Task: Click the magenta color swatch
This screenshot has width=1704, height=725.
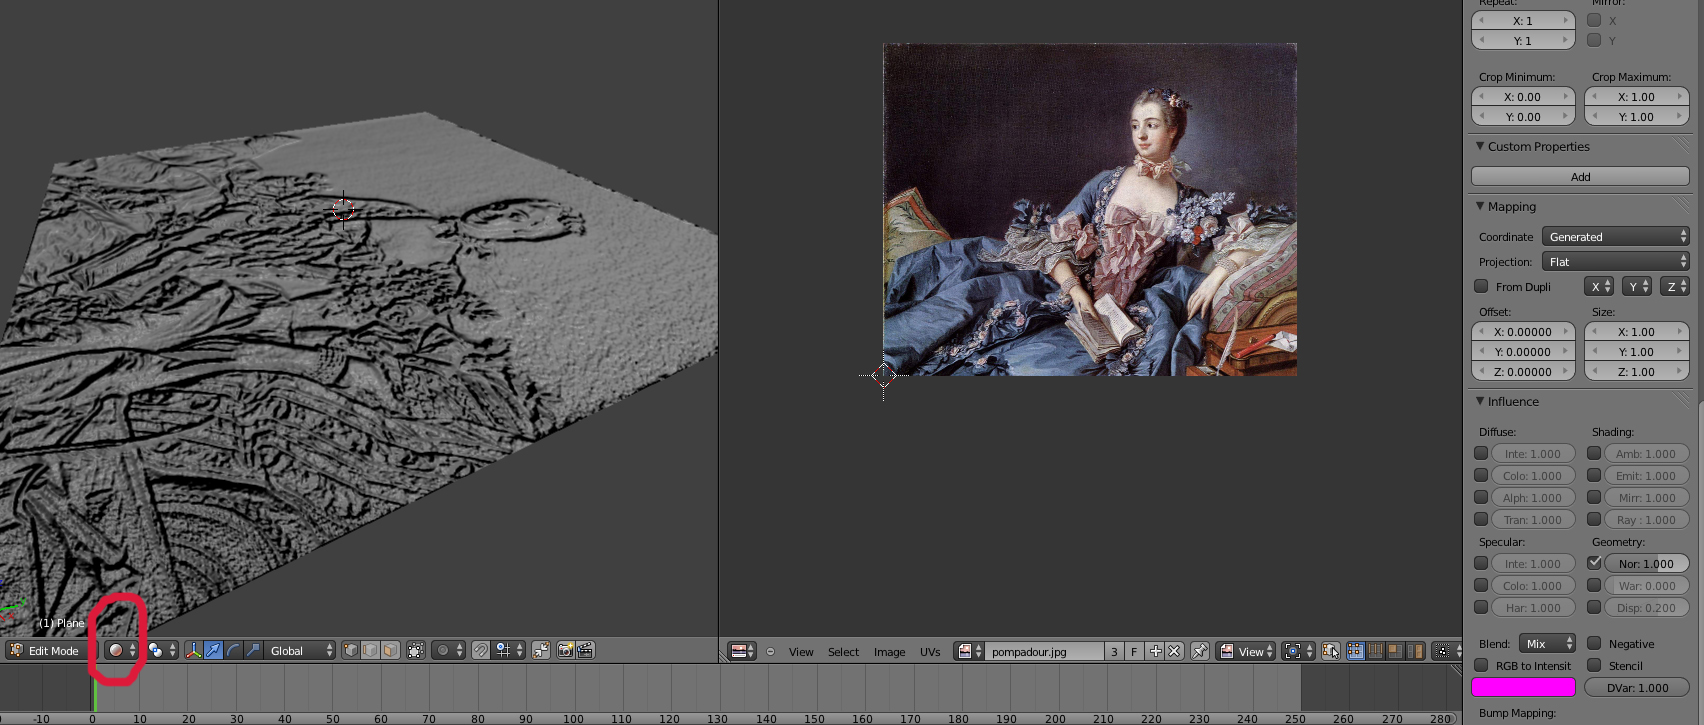Action: tap(1523, 687)
